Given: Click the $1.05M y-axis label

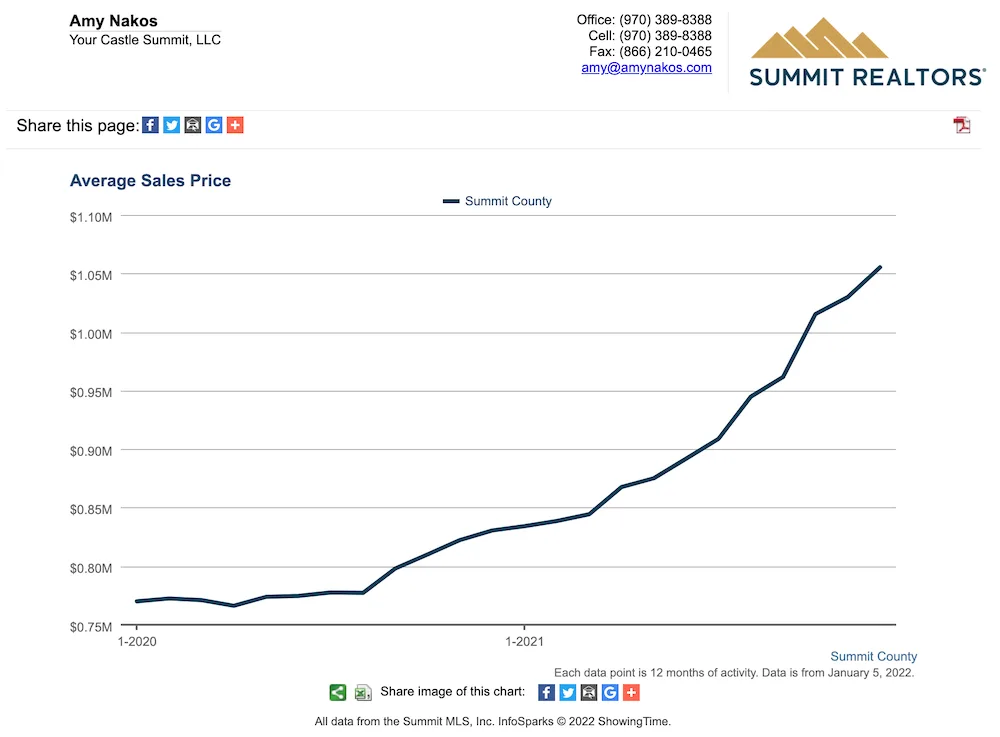Looking at the screenshot, I should 91,275.
